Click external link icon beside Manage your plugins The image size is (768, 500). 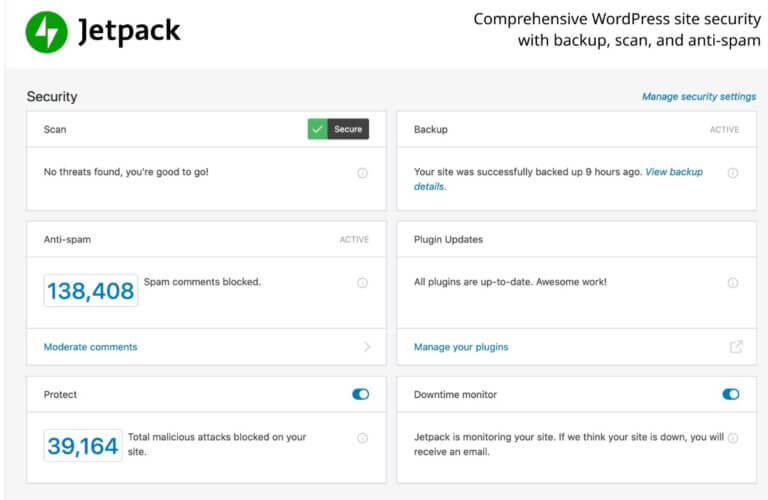click(x=736, y=347)
